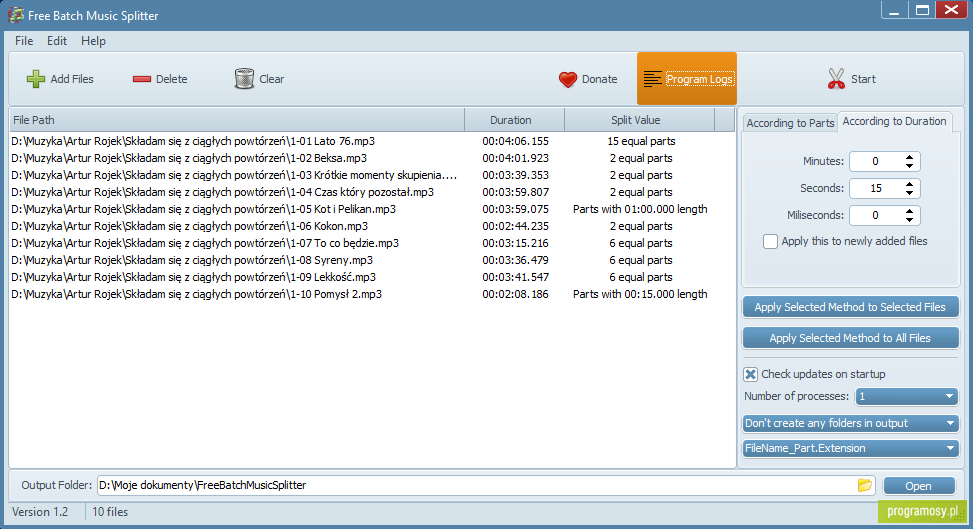Screen dimensions: 973x529
Task: Enable Apply this to newly added files
Action: (770, 242)
